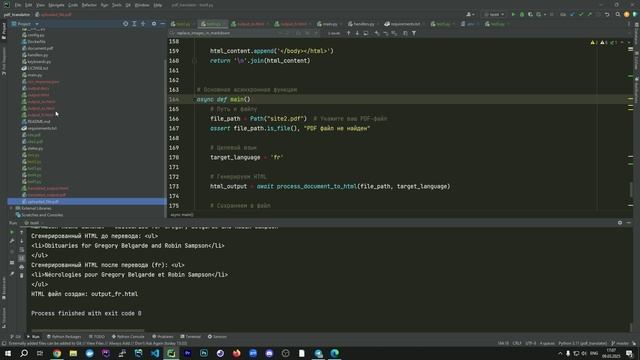The image size is (640, 360).
Task: Open the notifications icon in system tray
Action: click(x=629, y=353)
